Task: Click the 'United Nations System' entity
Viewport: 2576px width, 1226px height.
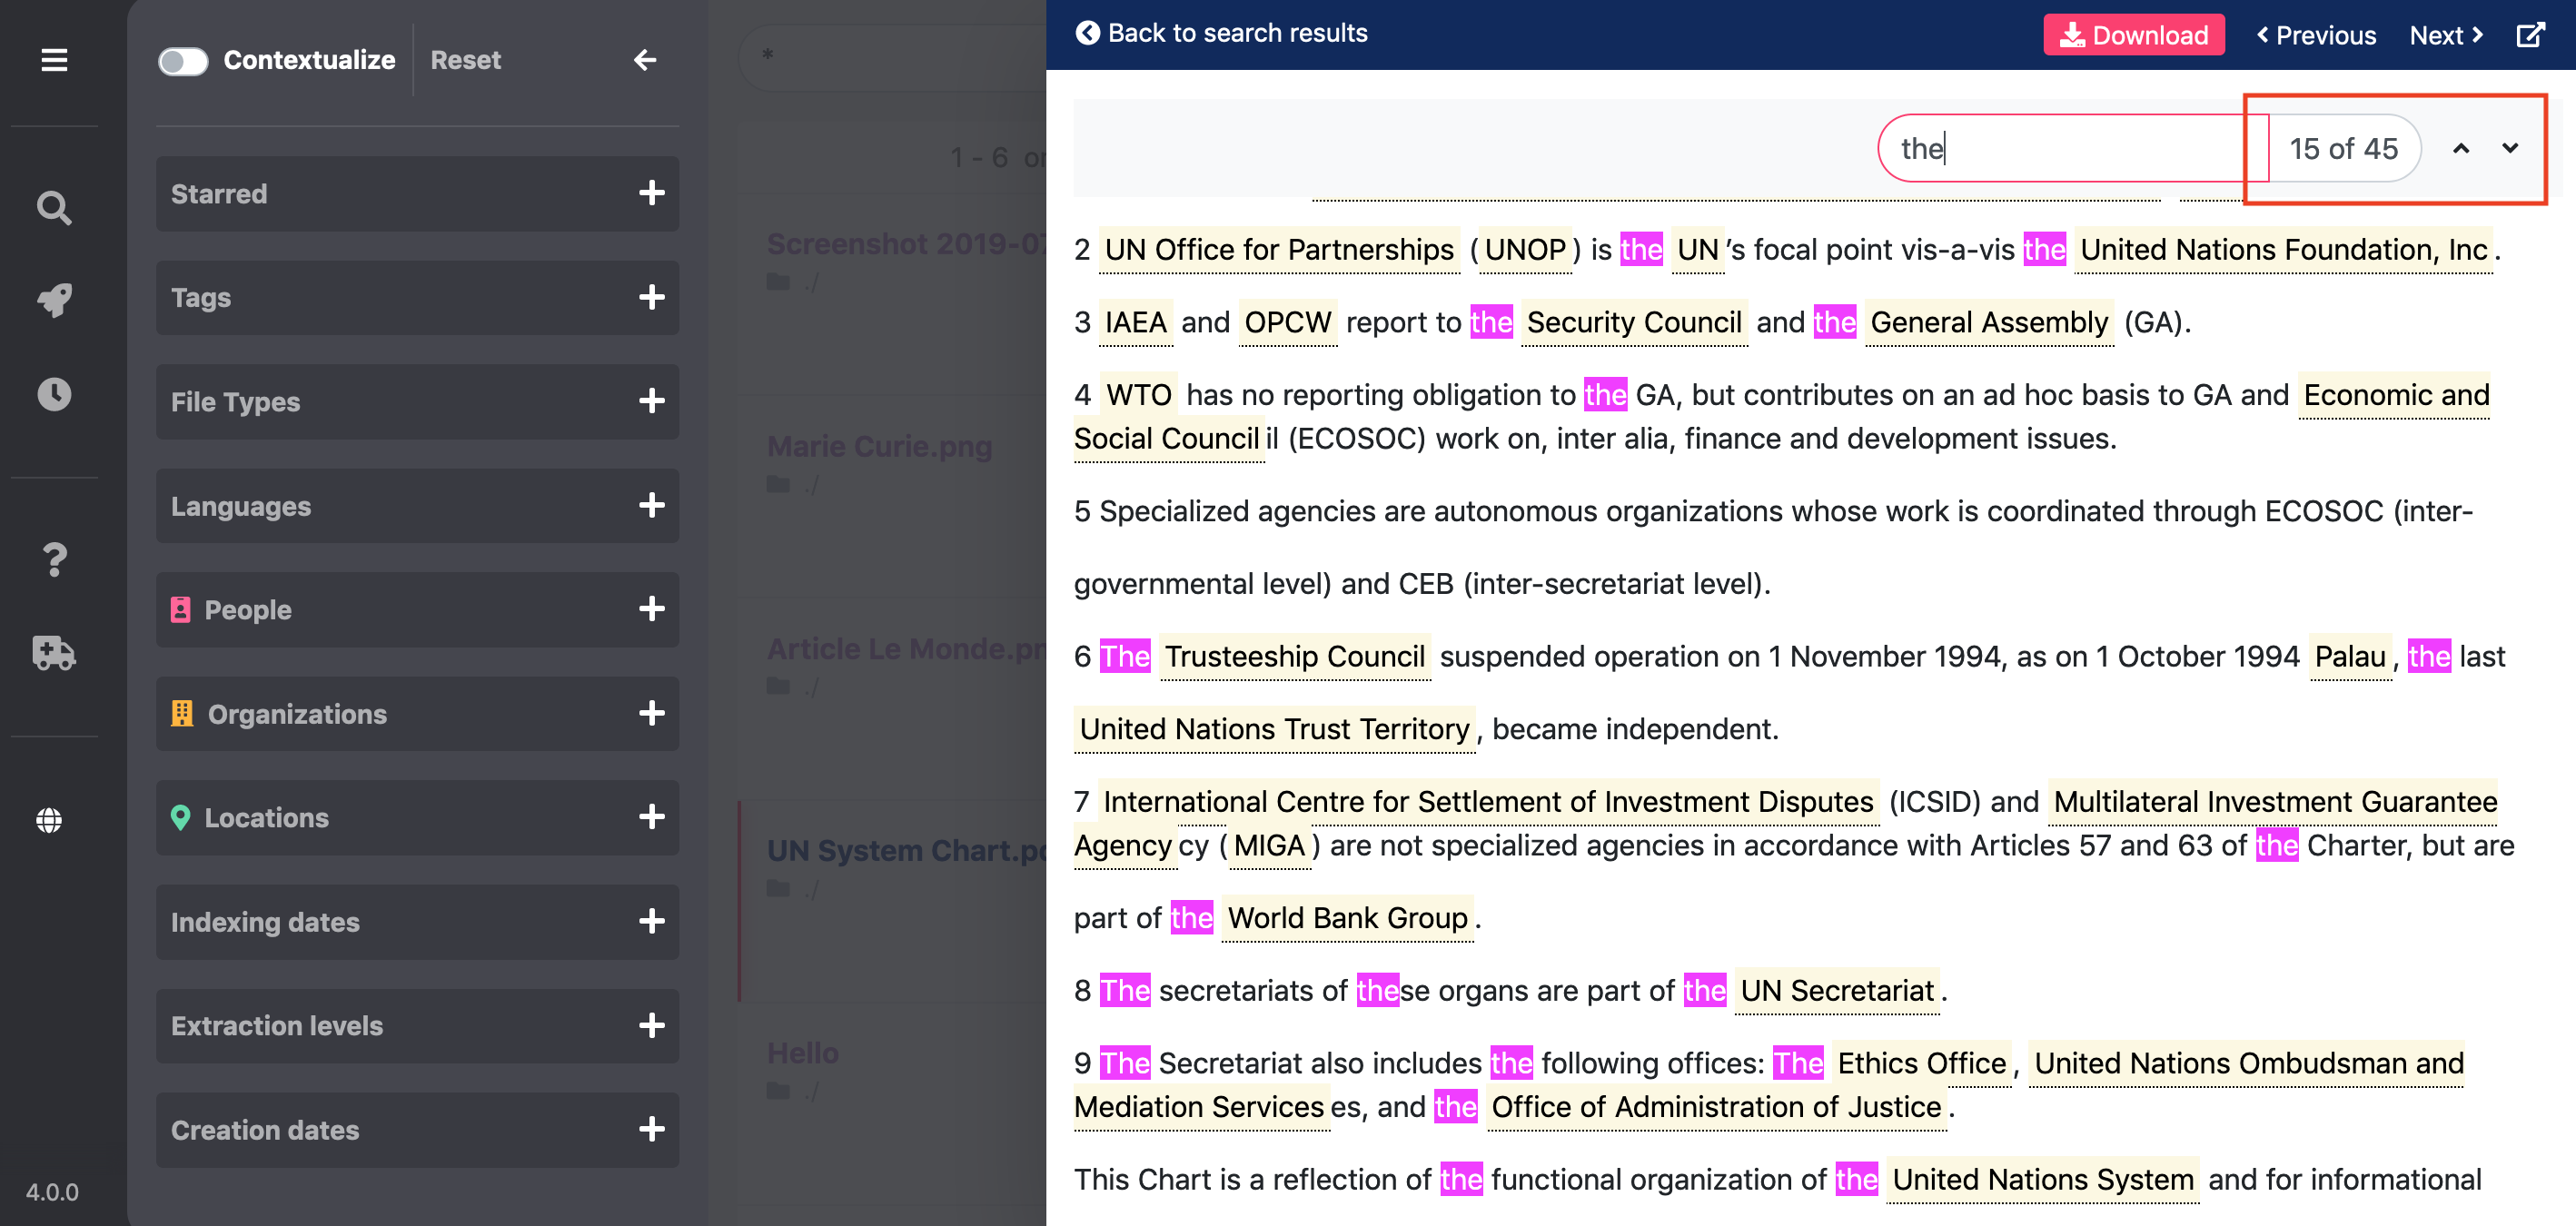Action: [2043, 1179]
